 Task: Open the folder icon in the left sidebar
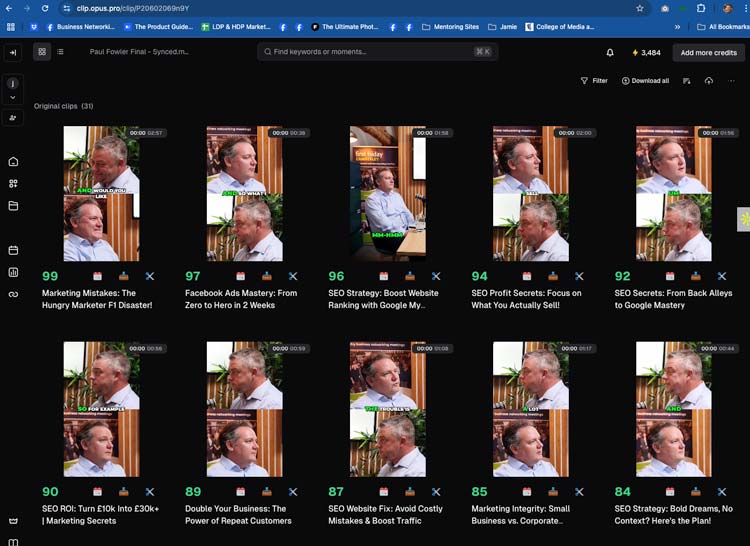tap(13, 206)
